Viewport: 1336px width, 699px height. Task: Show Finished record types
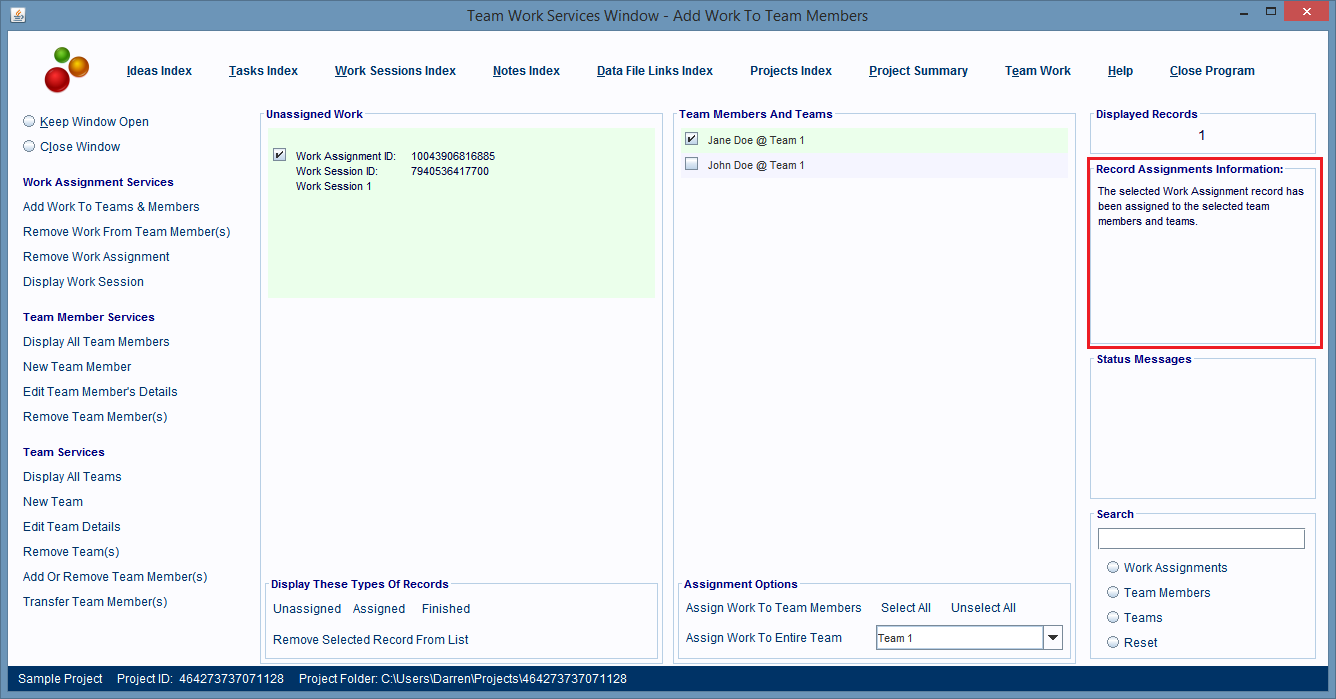446,609
